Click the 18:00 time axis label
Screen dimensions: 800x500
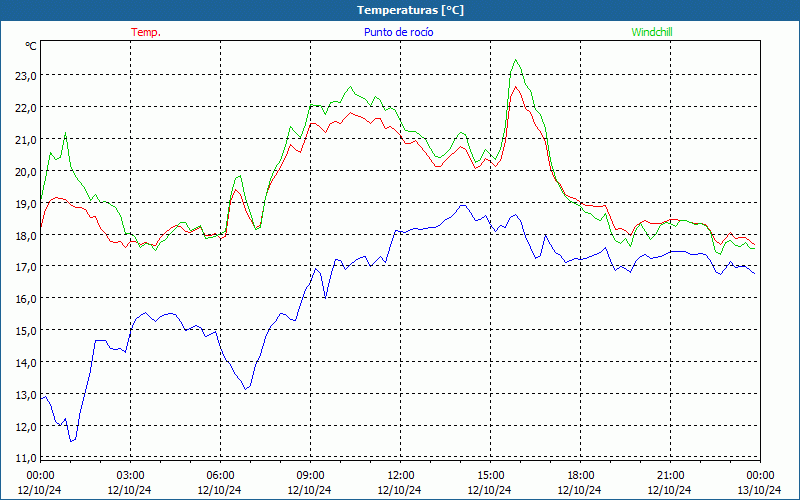580,475
